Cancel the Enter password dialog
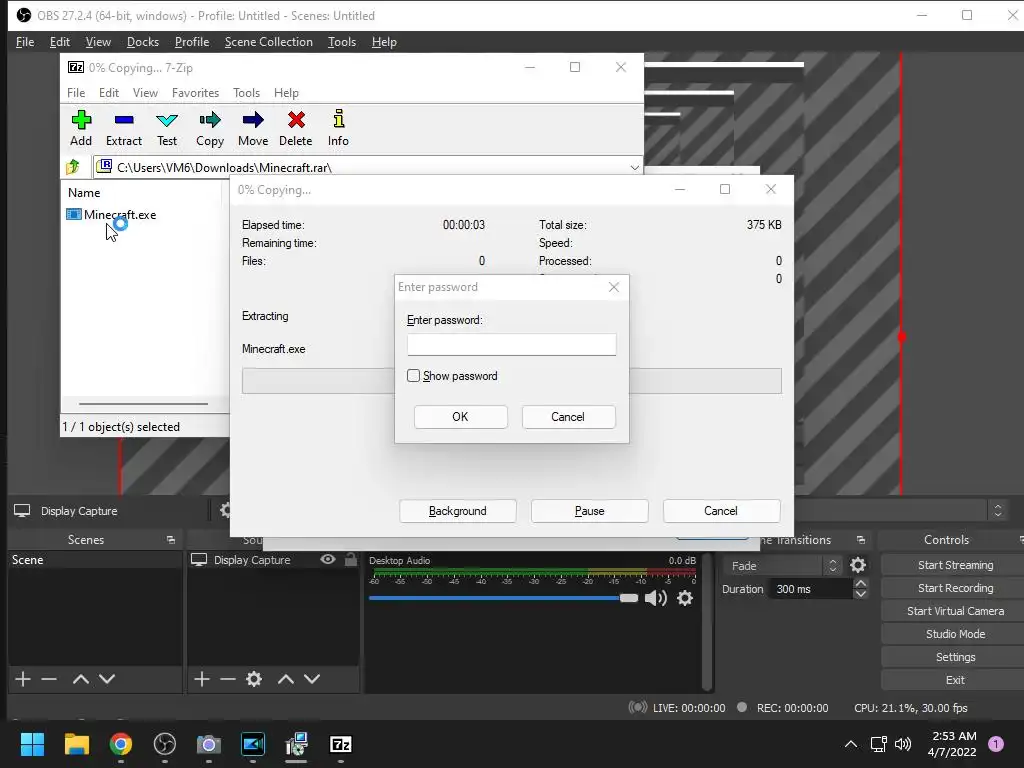This screenshot has width=1024, height=768. pos(568,417)
